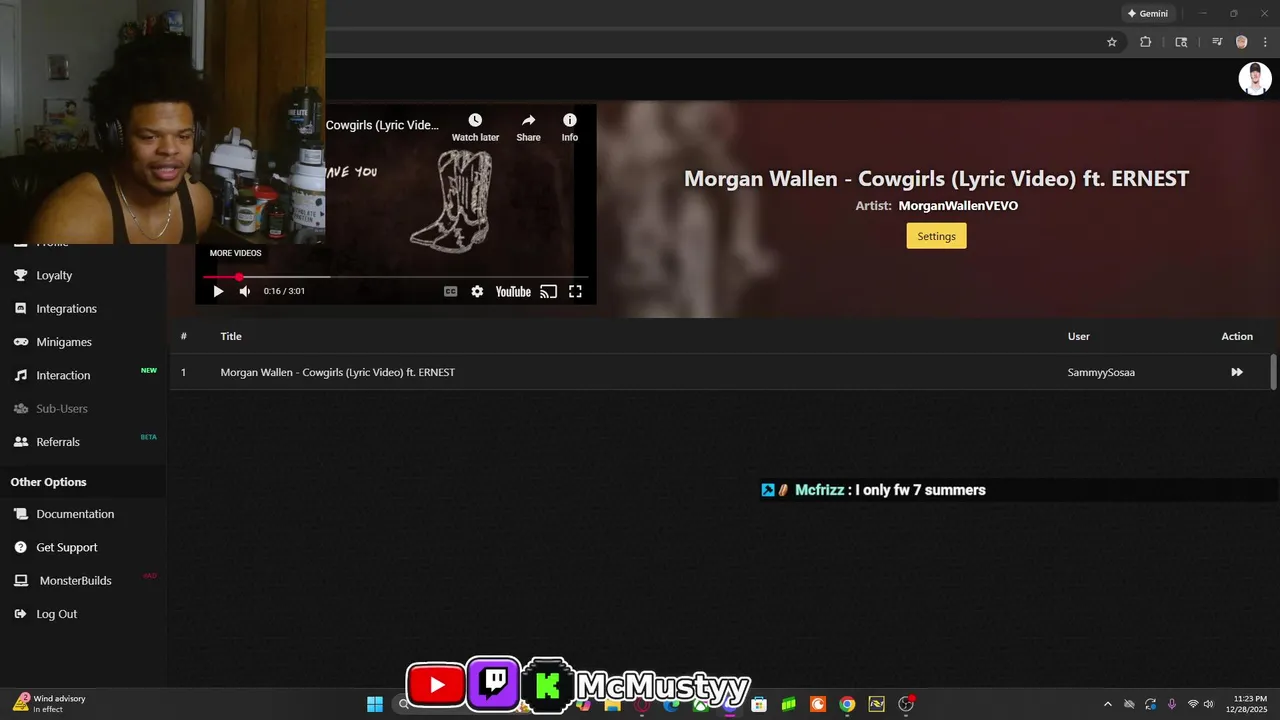Open Referrals in the sidebar
Viewport: 1280px width, 720px height.
(58, 442)
